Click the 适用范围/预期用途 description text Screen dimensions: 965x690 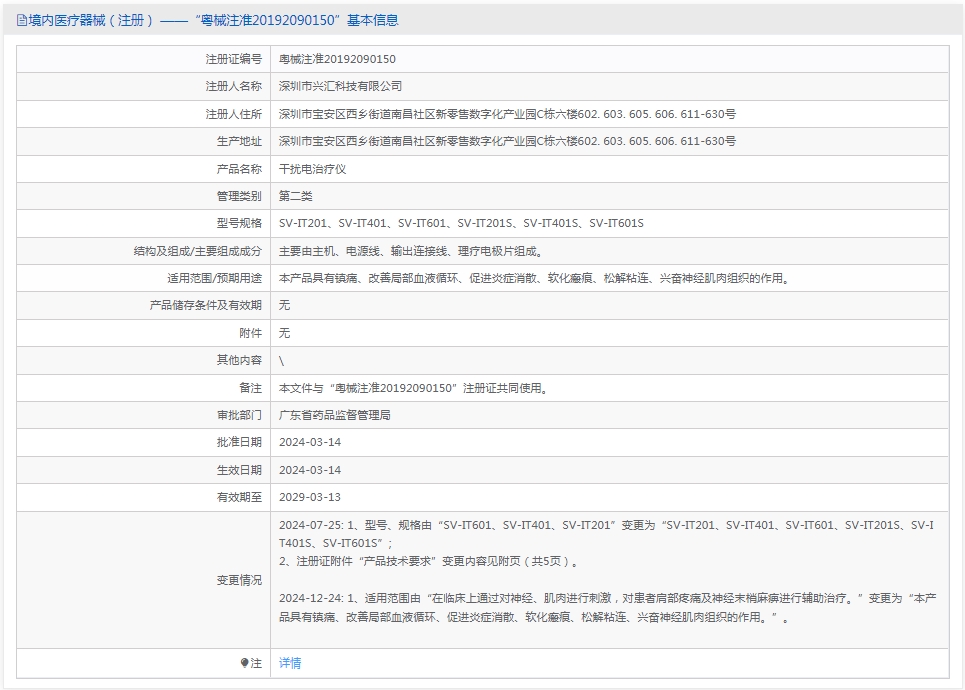point(535,278)
